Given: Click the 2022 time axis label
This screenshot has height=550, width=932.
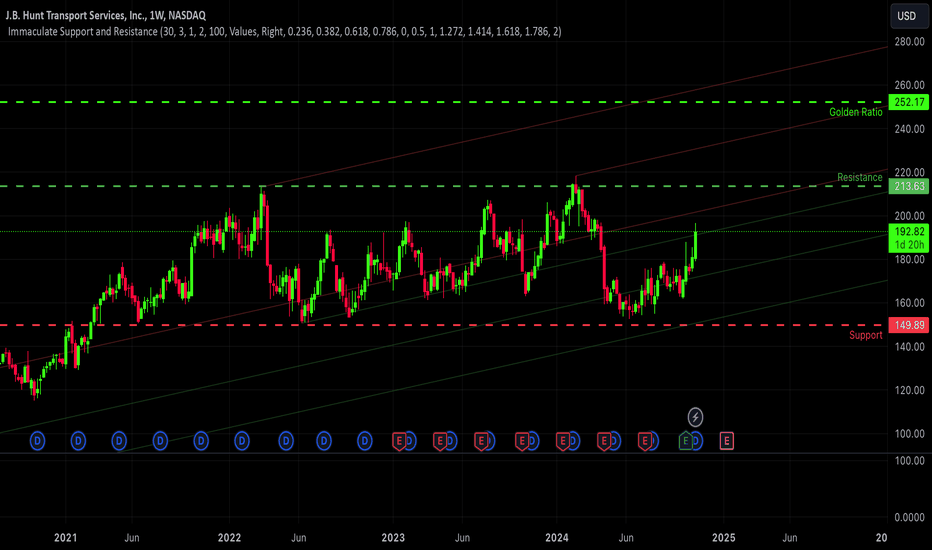Looking at the screenshot, I should 229,538.
